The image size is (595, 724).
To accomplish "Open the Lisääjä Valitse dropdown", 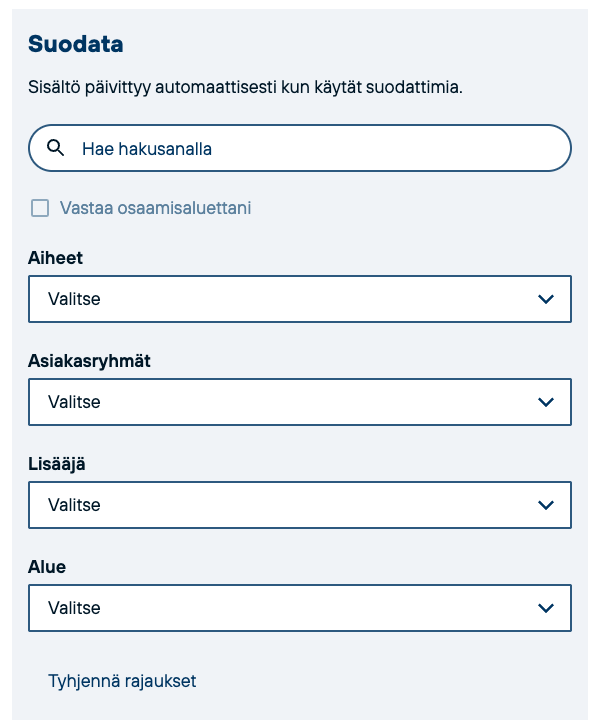I will (x=300, y=505).
